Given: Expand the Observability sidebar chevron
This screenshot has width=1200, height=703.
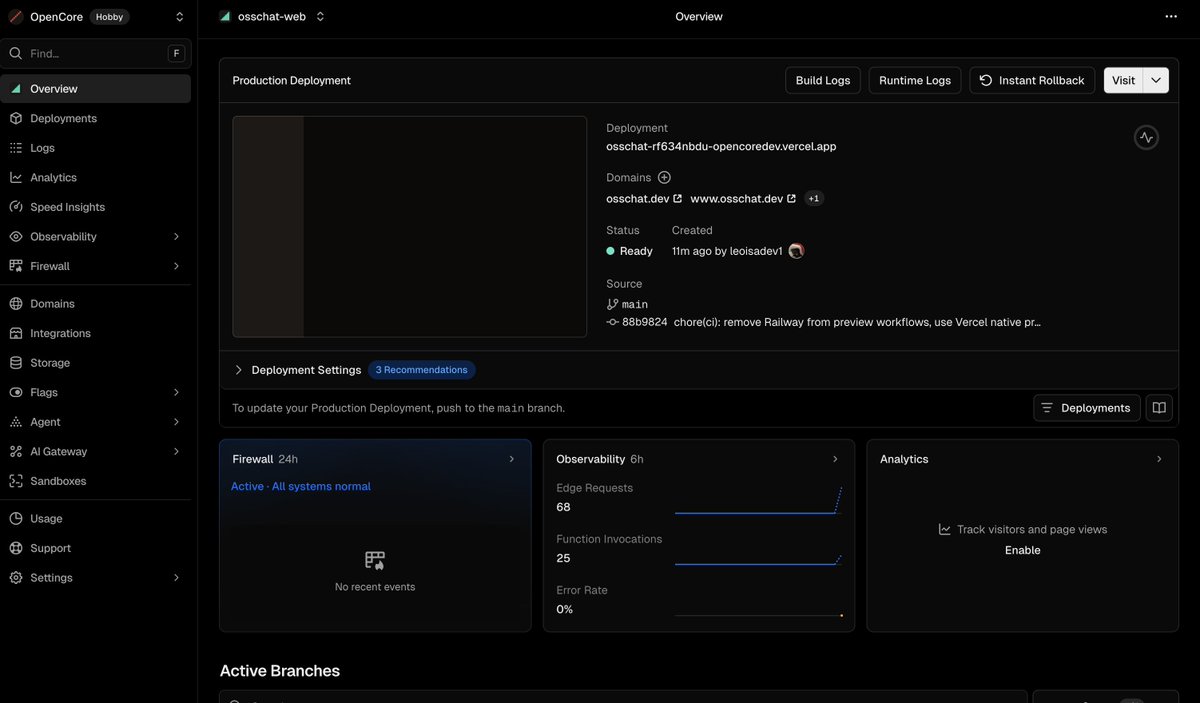Looking at the screenshot, I should click(177, 237).
